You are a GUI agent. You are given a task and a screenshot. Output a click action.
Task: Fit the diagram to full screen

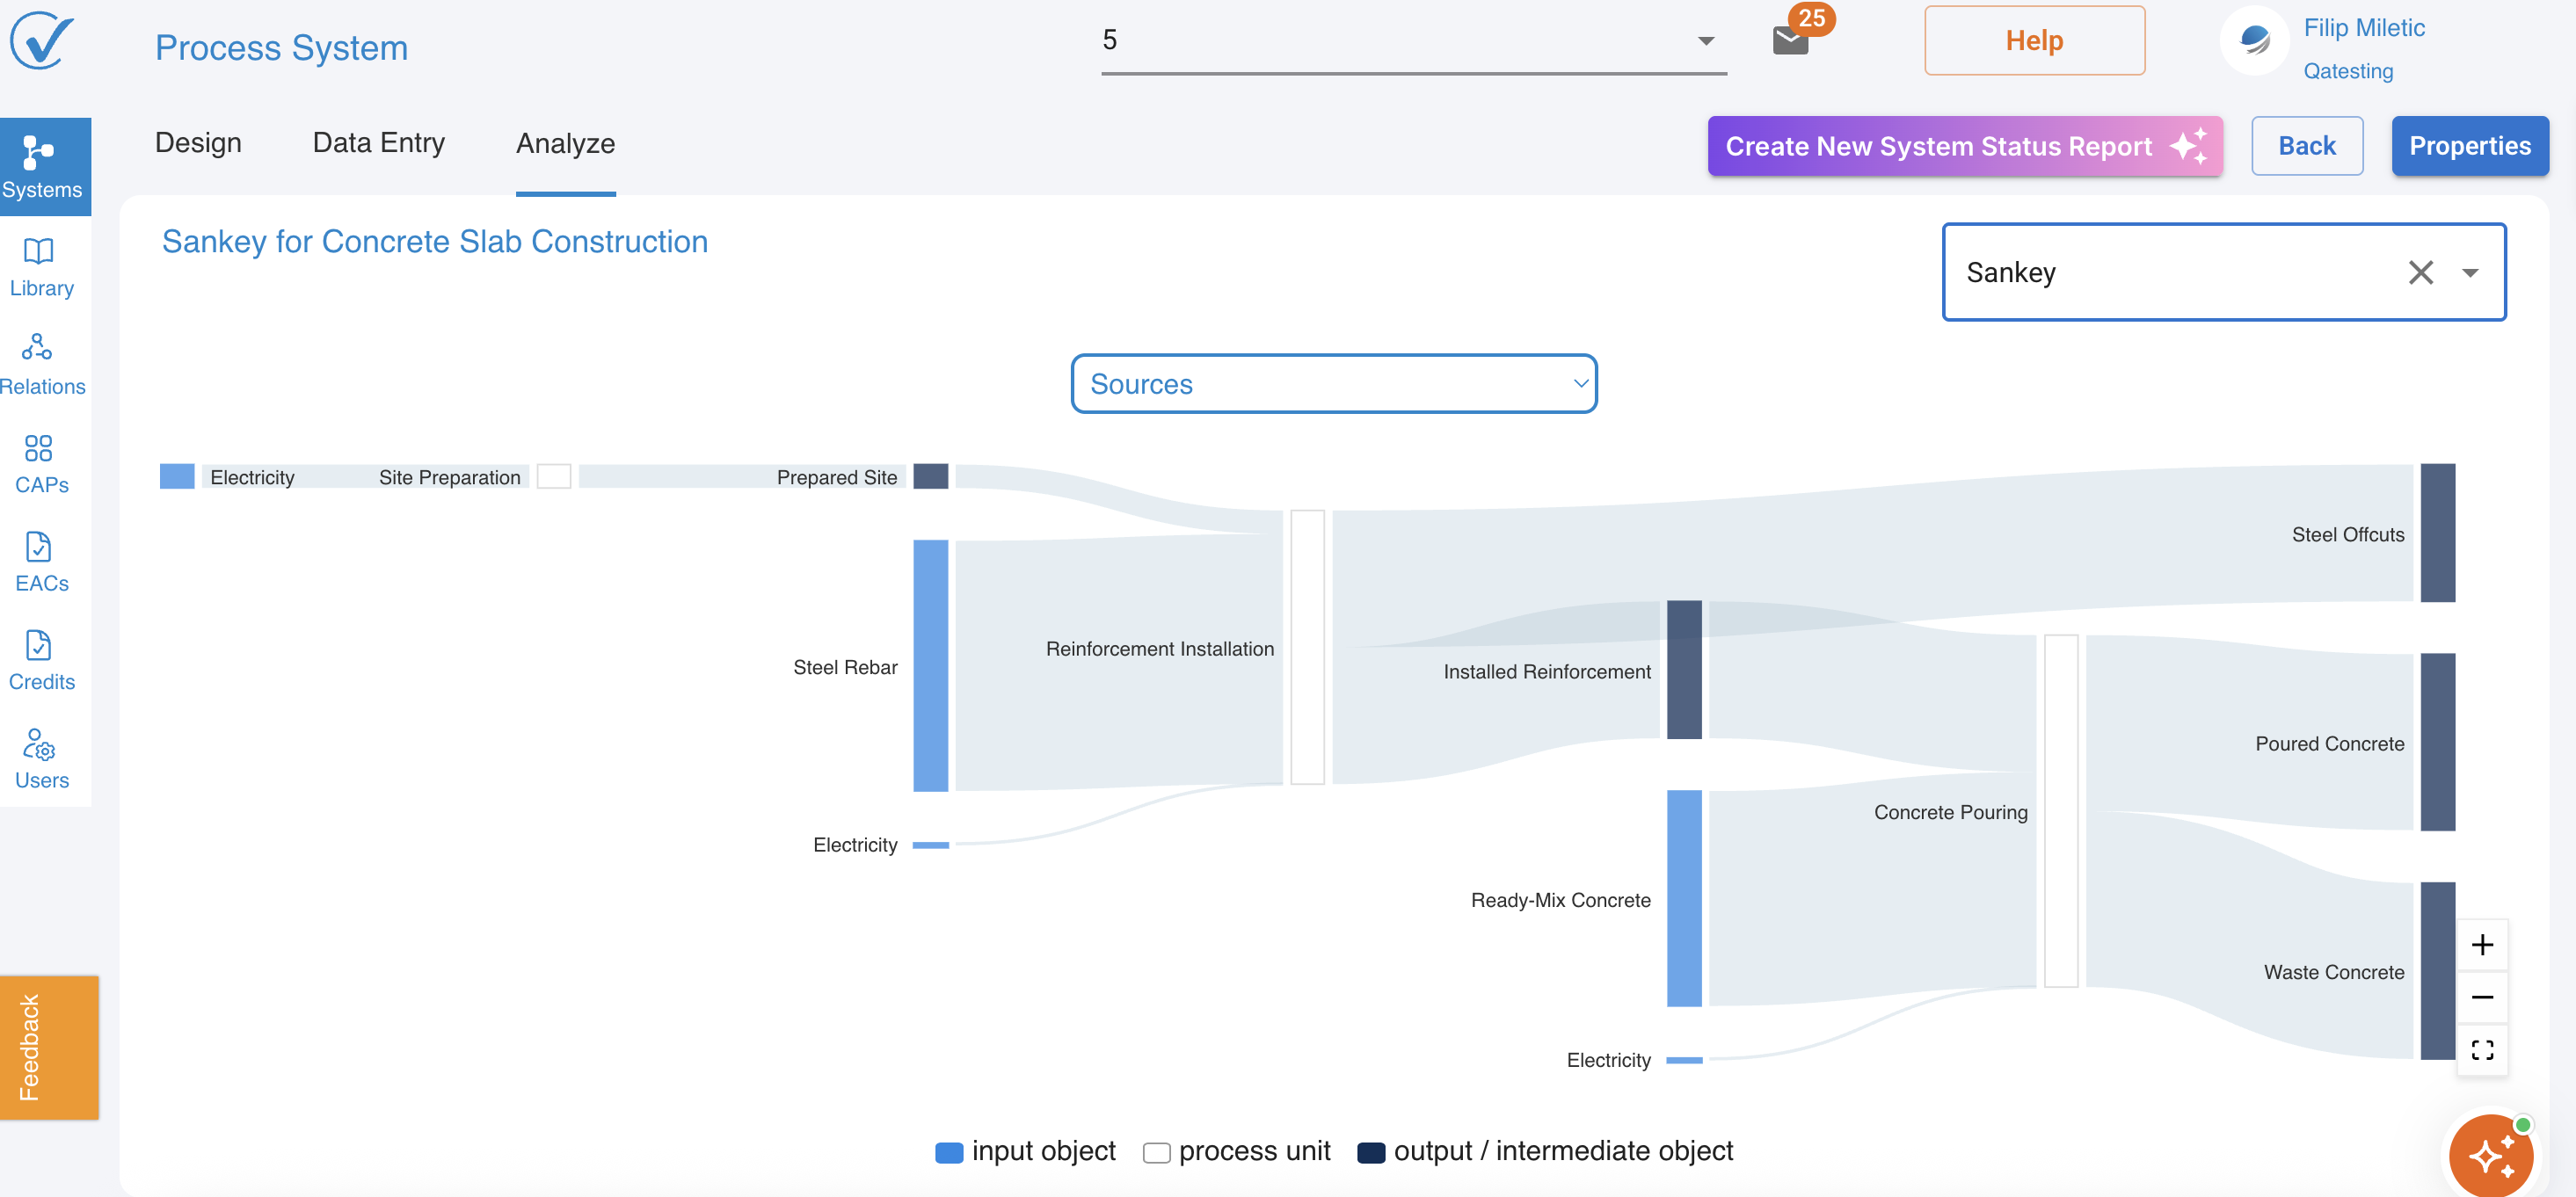pos(2482,1050)
